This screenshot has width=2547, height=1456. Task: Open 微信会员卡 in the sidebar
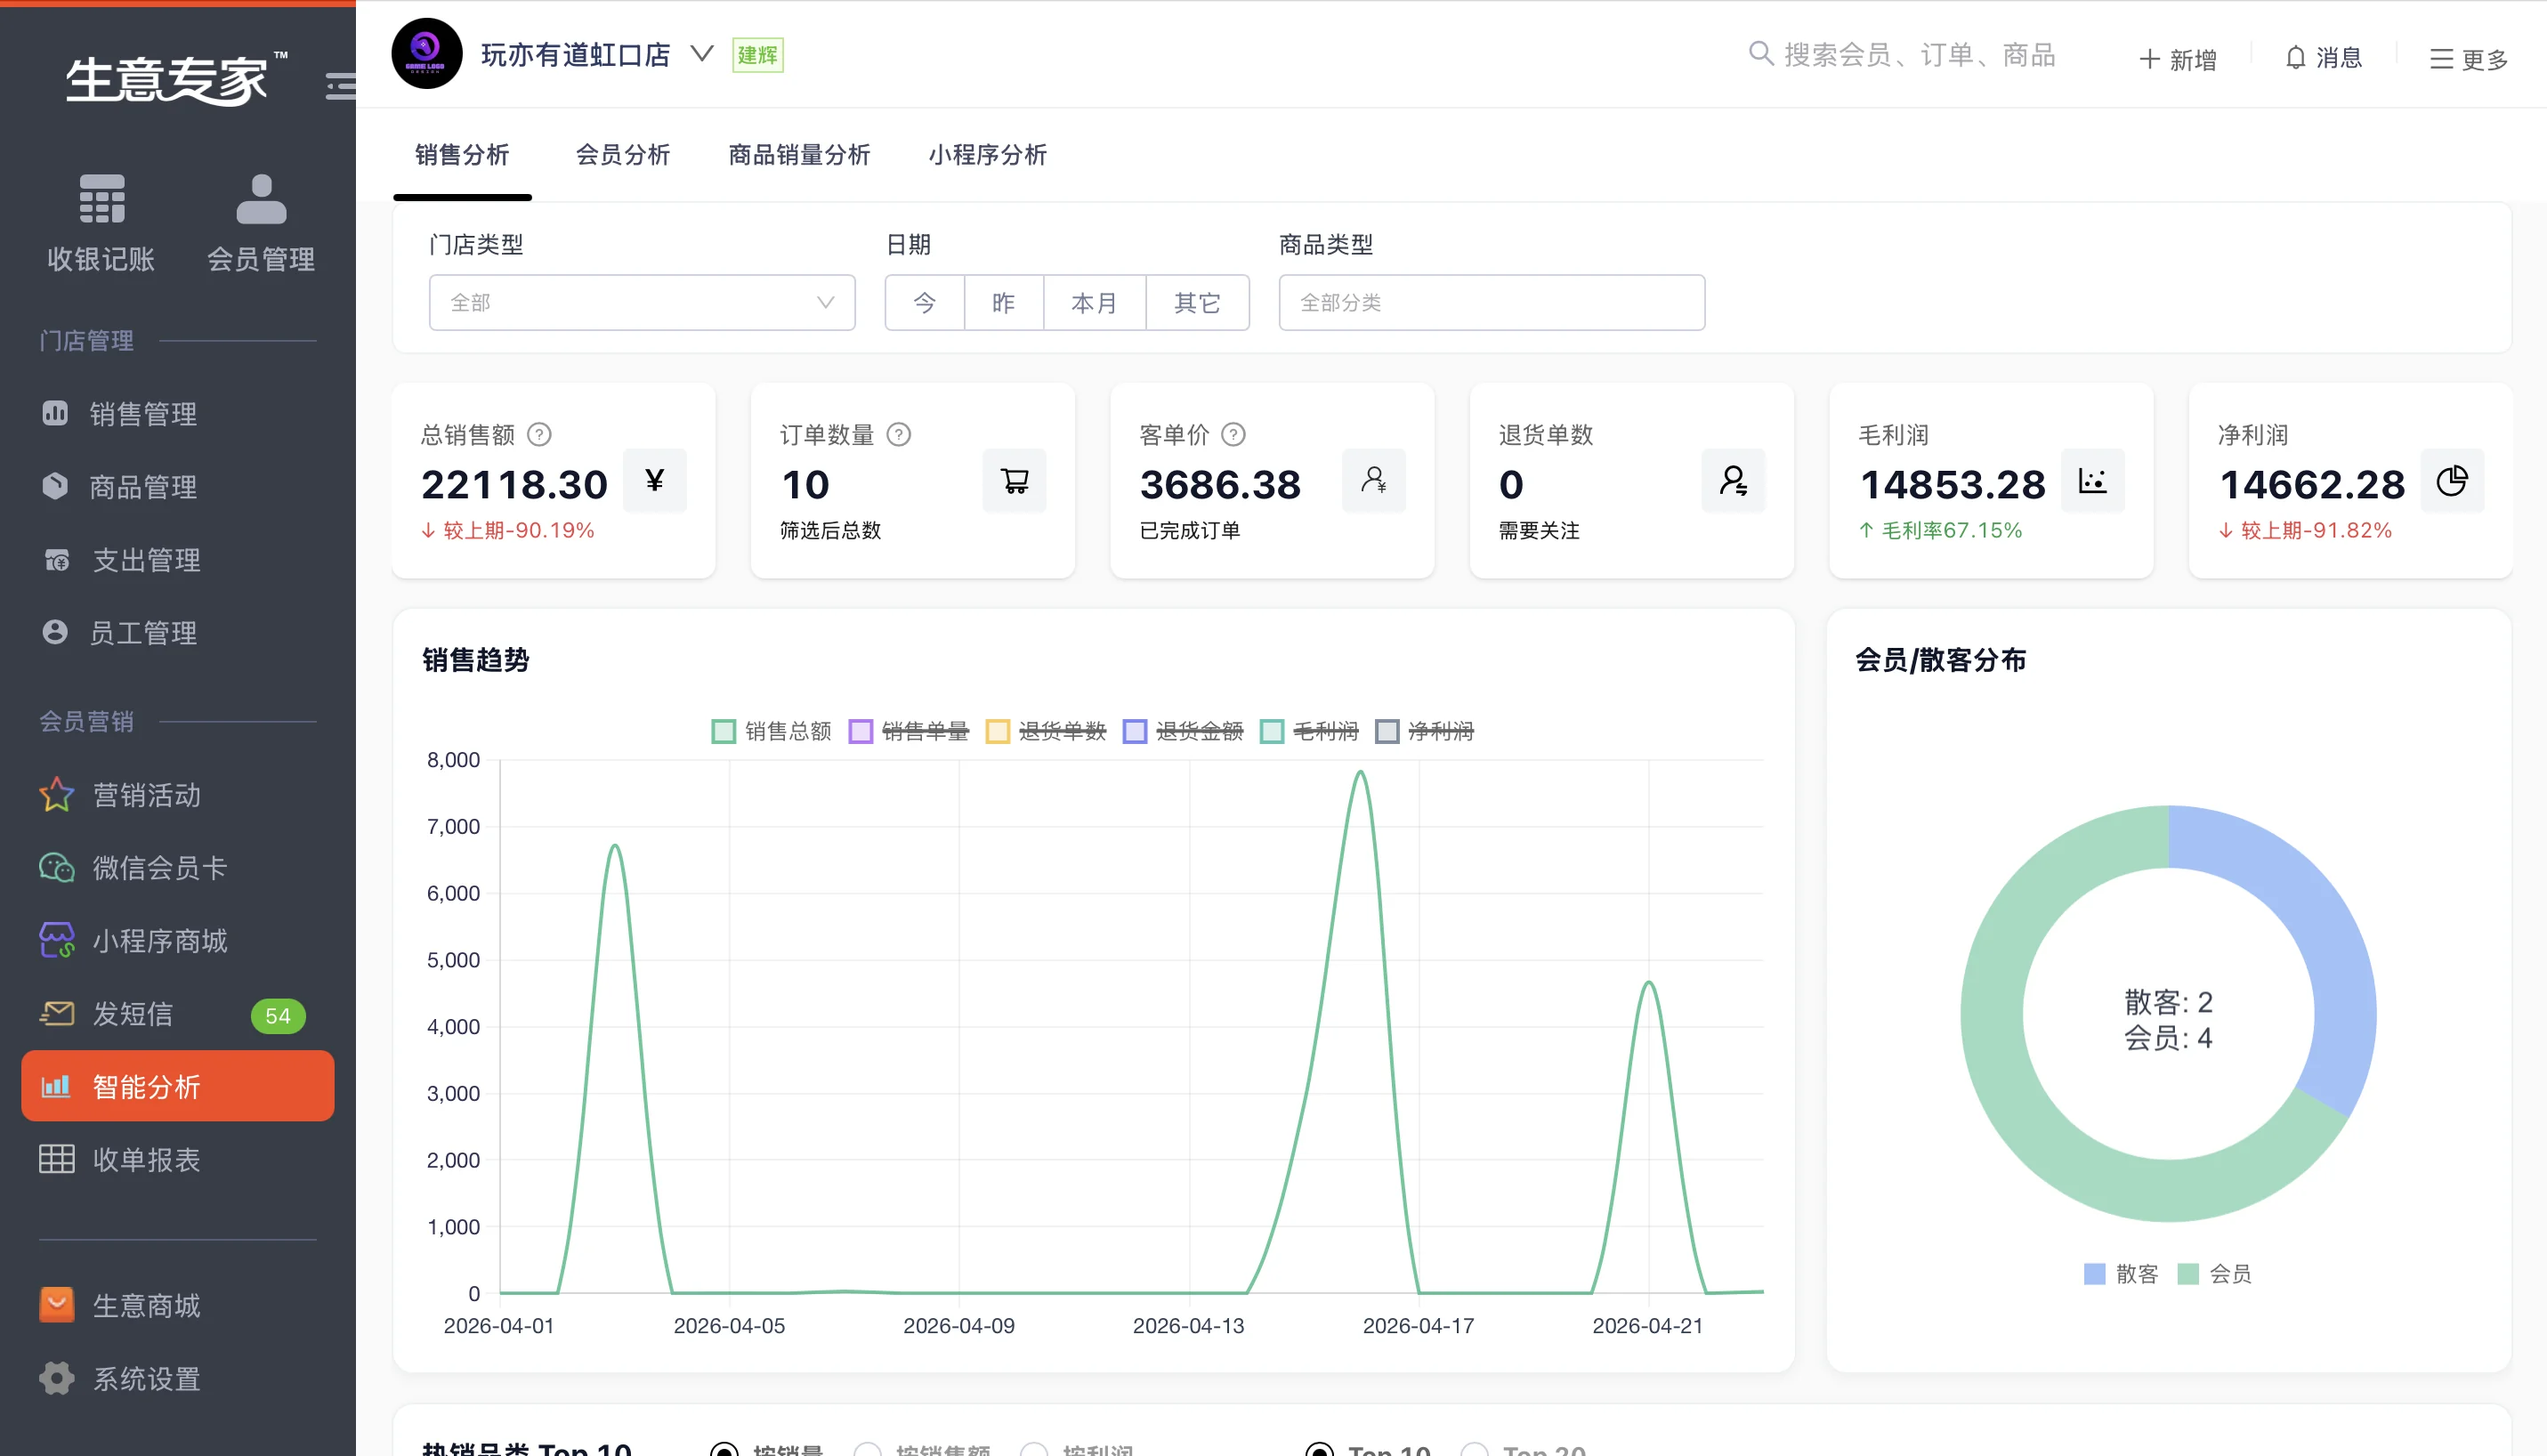pos(160,867)
